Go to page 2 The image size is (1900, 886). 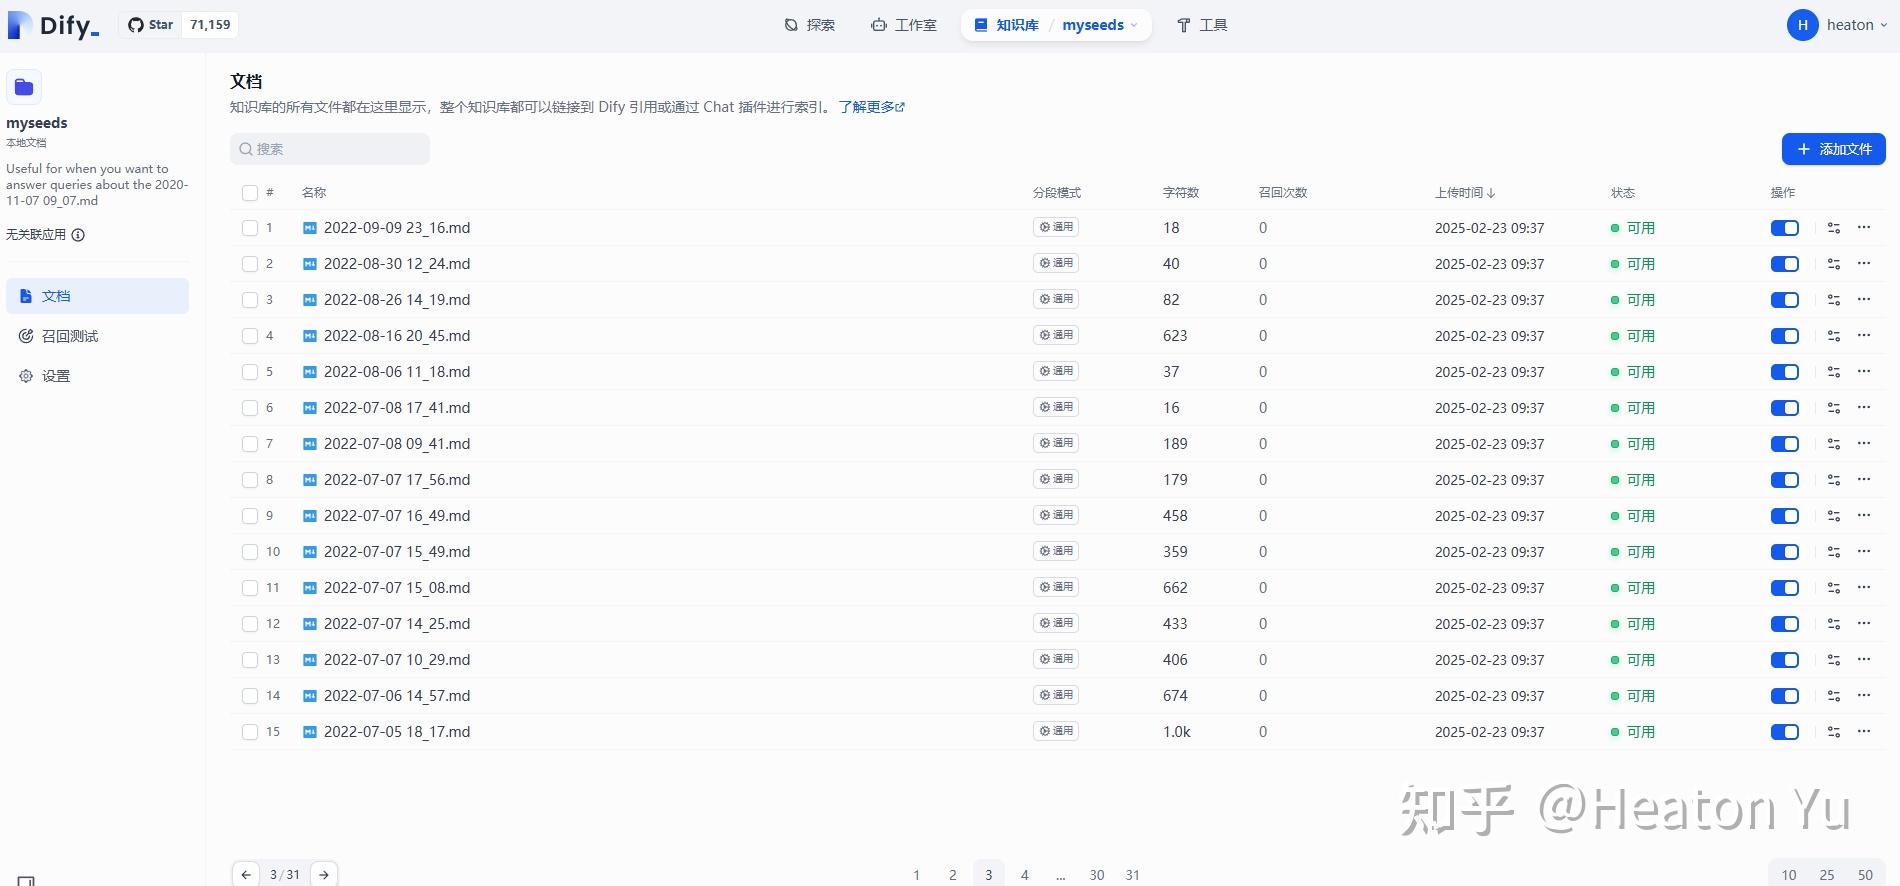pos(952,875)
